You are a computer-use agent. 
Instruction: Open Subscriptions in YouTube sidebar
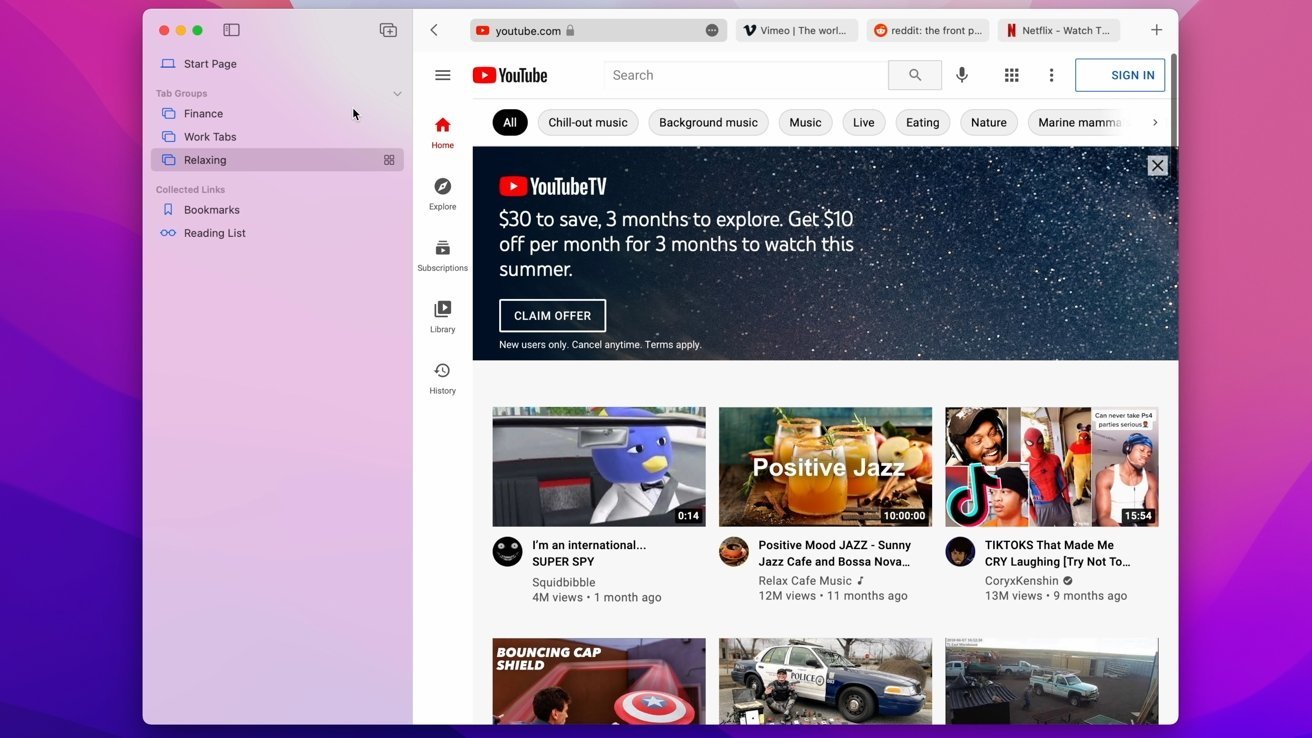tap(443, 255)
